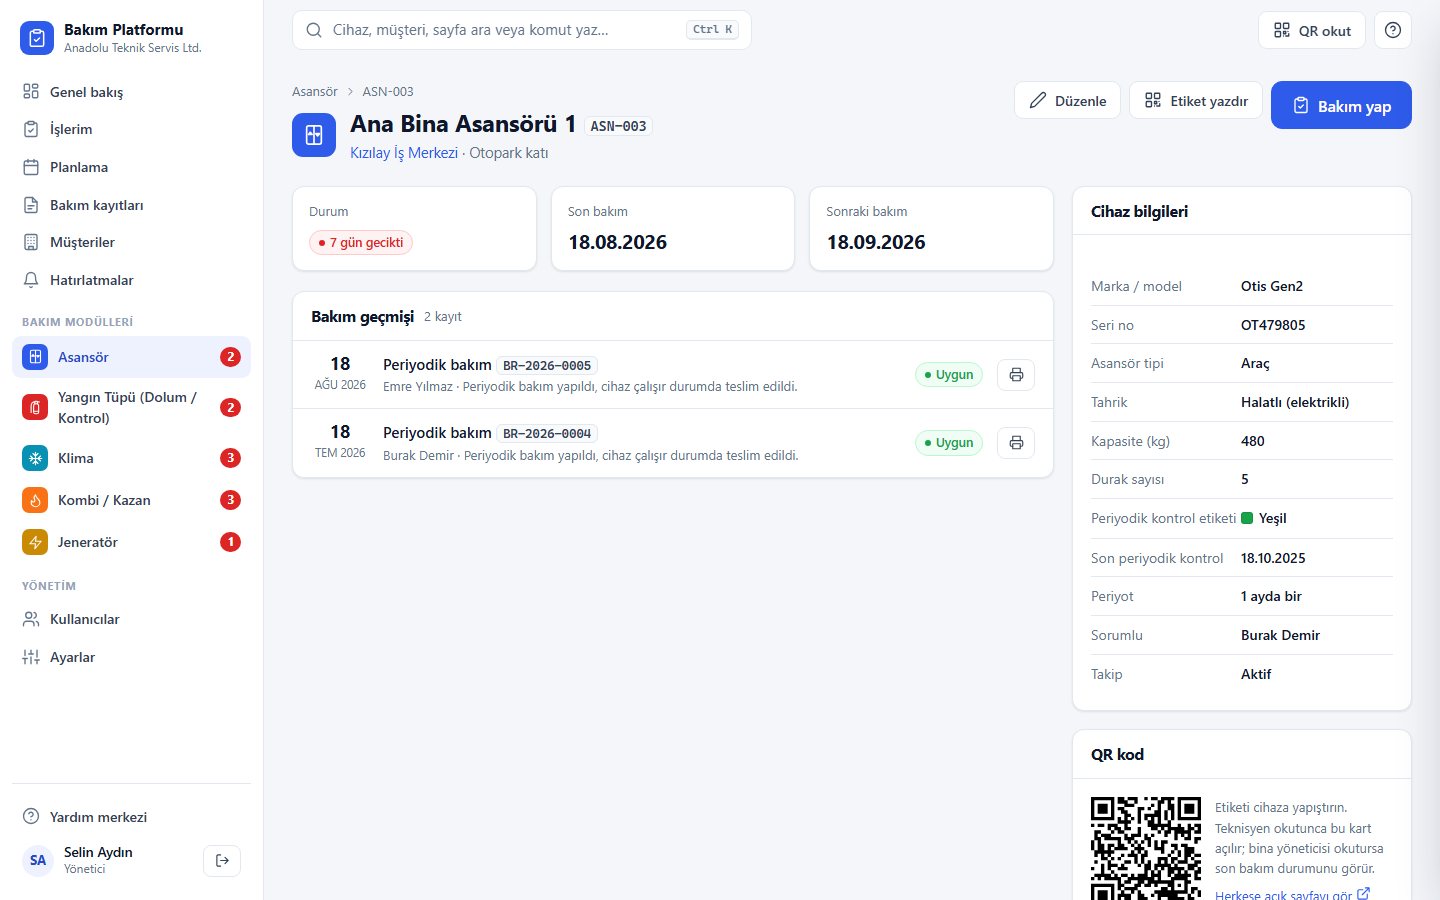Click Etiket yazdır button
Viewport: 1440px width, 900px height.
click(x=1196, y=100)
